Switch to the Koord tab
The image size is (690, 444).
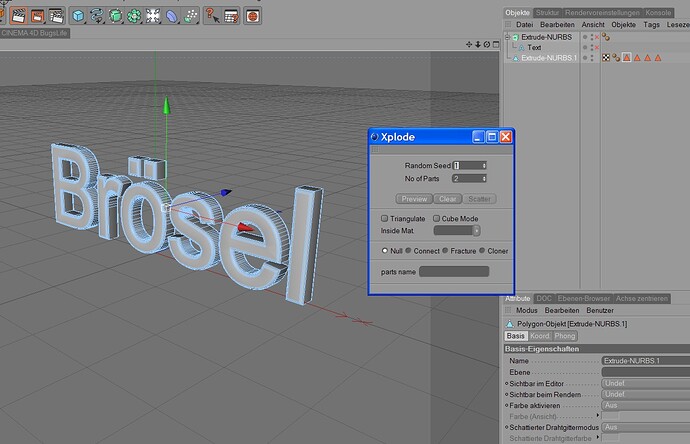point(540,336)
